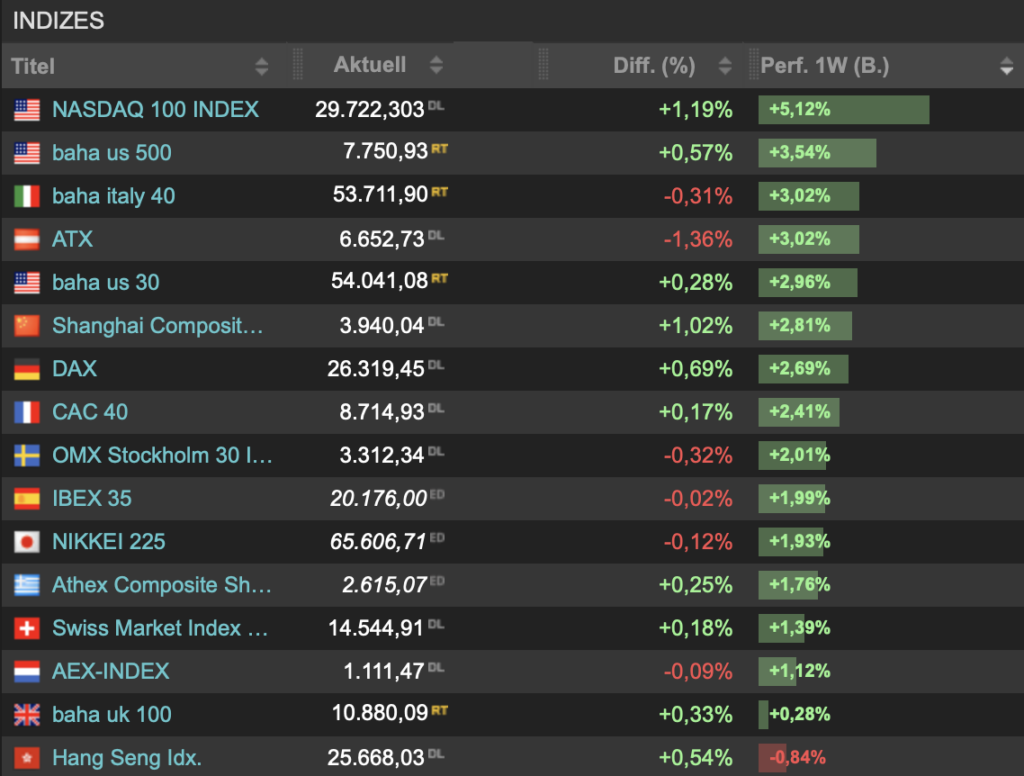Open Shanghai Composite link

pos(157,325)
